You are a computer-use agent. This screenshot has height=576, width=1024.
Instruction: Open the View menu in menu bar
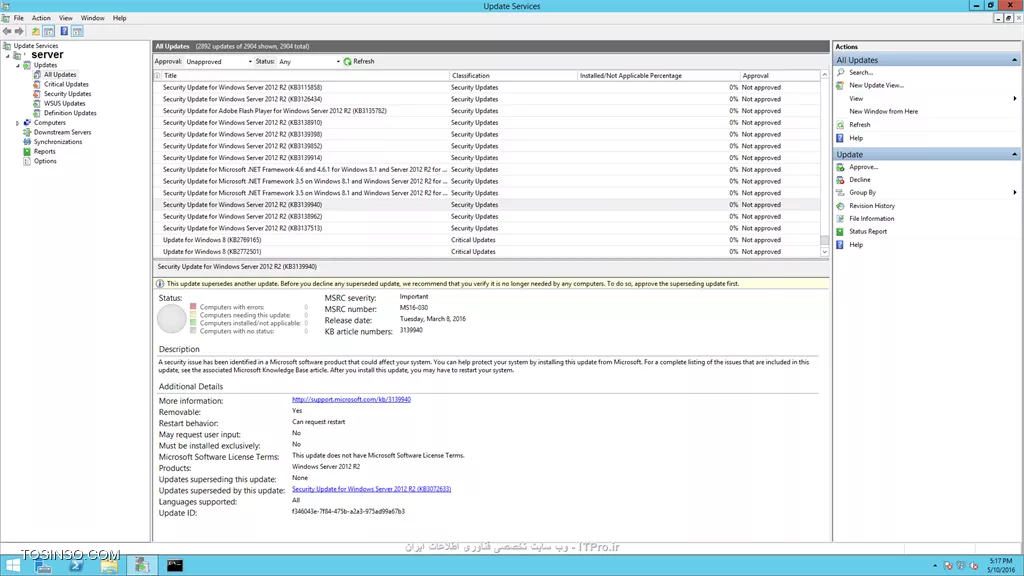pyautogui.click(x=66, y=18)
